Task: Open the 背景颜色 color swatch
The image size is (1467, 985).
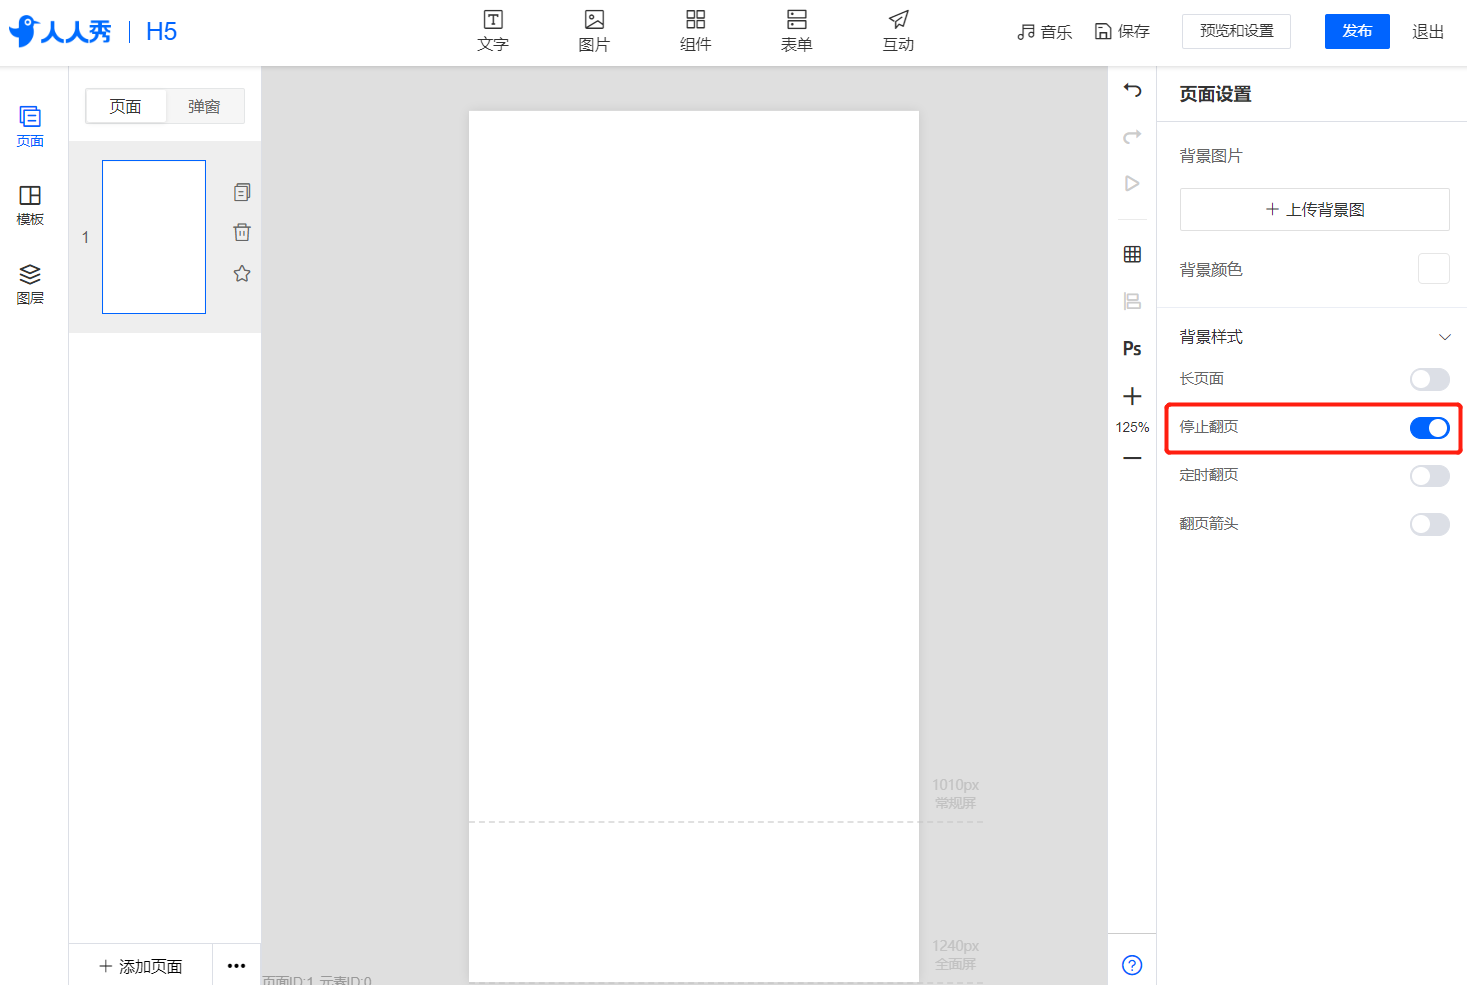Action: click(x=1433, y=269)
